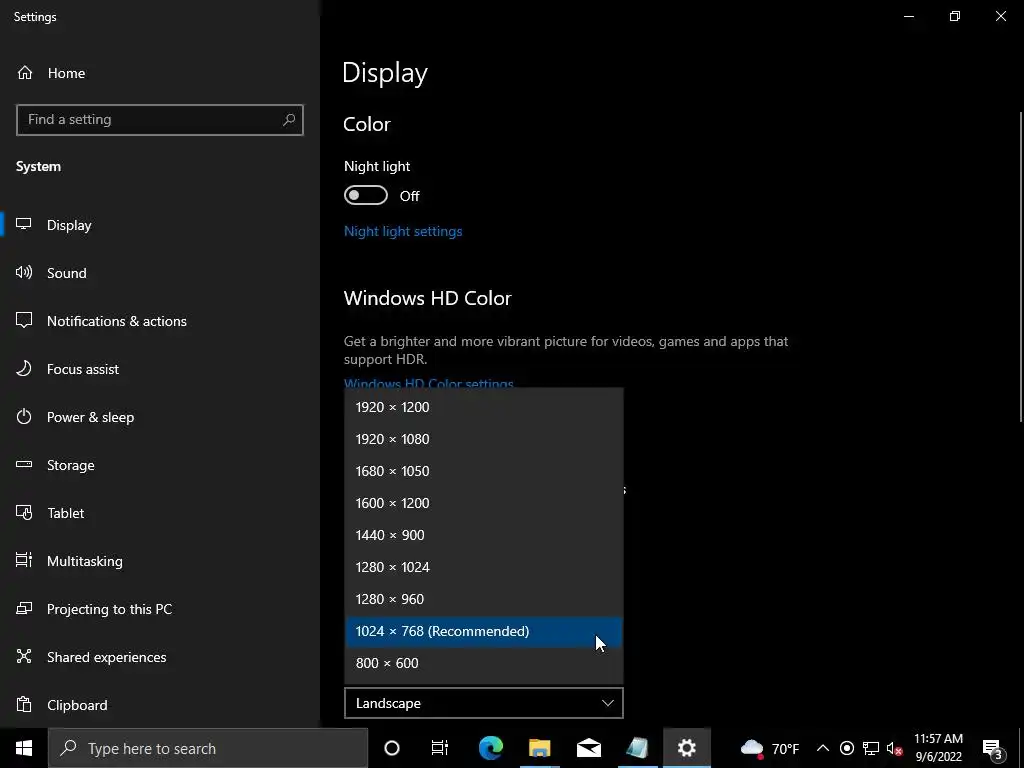Screen dimensions: 1024x768
Task: Click the search magnifier in Find a setting
Action: coord(289,120)
